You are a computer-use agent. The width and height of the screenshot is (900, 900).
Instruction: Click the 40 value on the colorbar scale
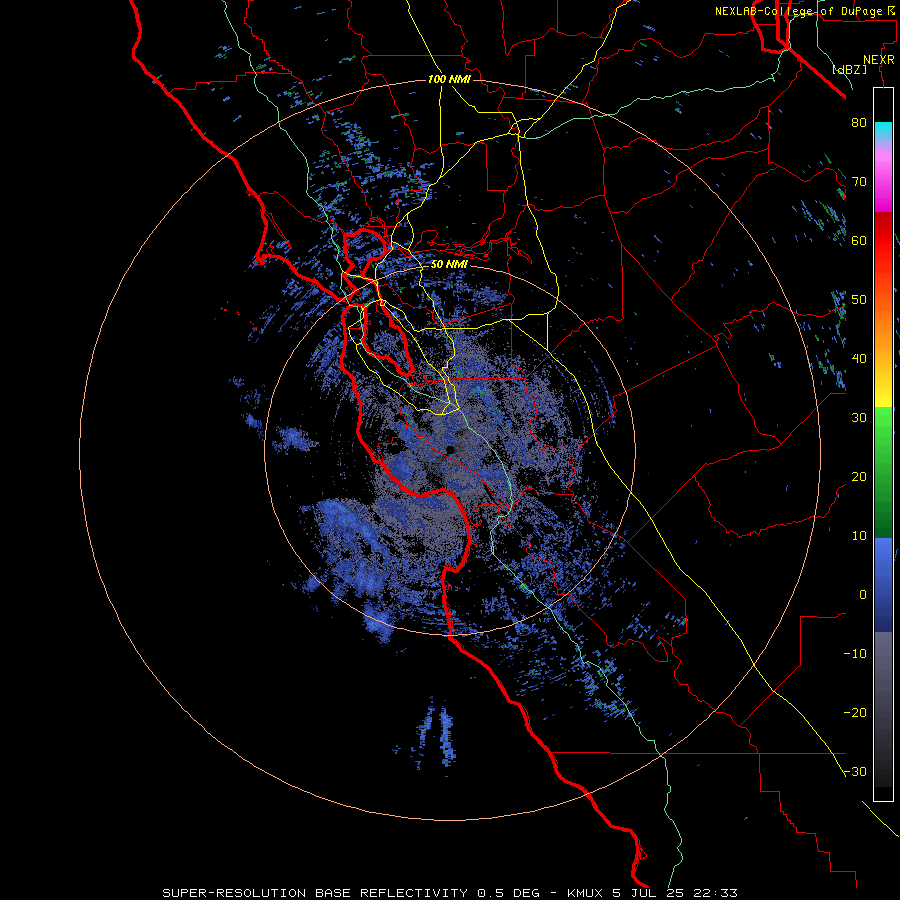click(x=859, y=359)
